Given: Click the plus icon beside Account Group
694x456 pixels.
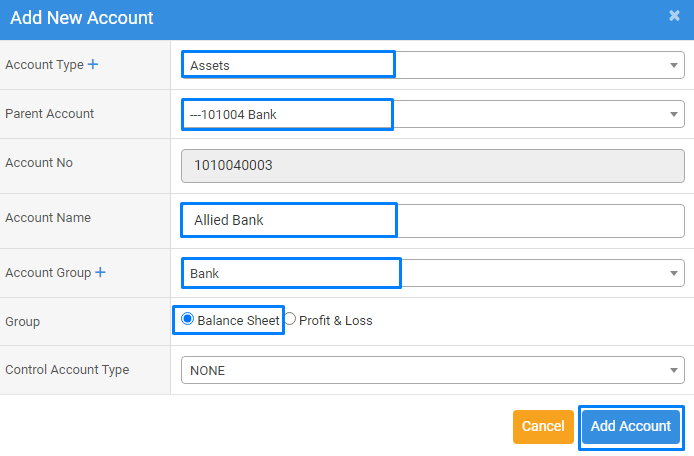Looking at the screenshot, I should coord(100,273).
